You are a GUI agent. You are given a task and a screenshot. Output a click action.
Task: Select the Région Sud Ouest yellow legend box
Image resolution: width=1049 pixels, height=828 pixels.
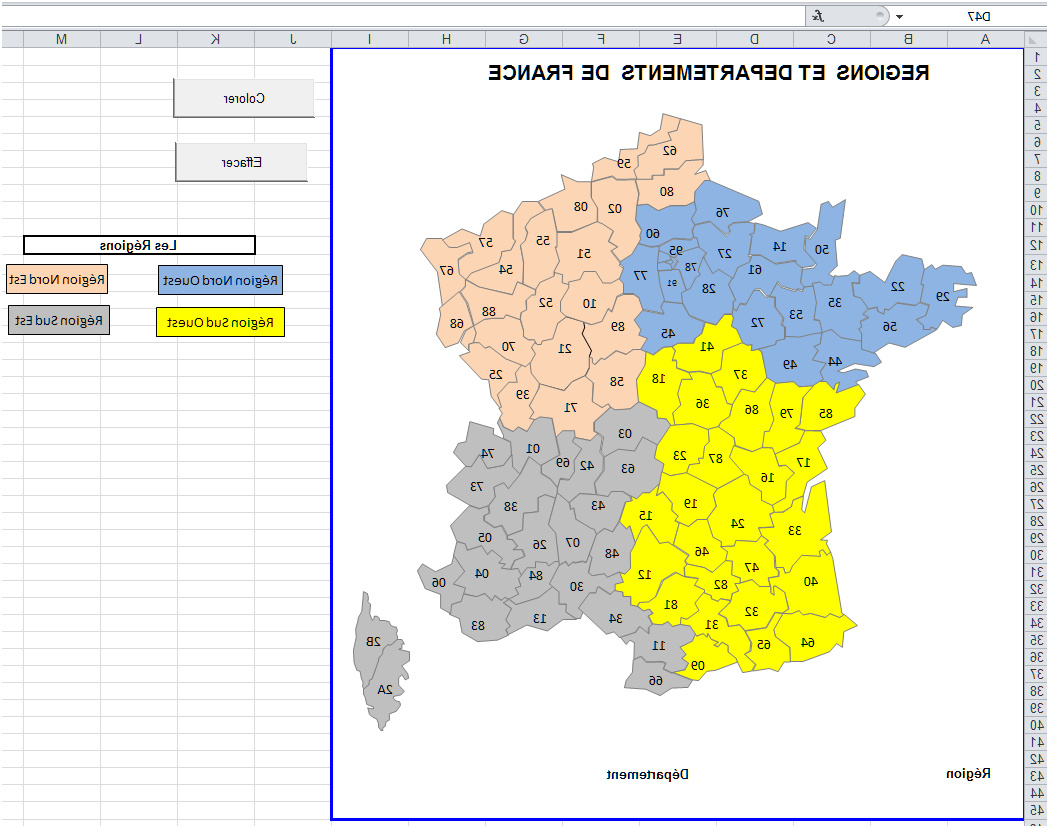(220, 322)
